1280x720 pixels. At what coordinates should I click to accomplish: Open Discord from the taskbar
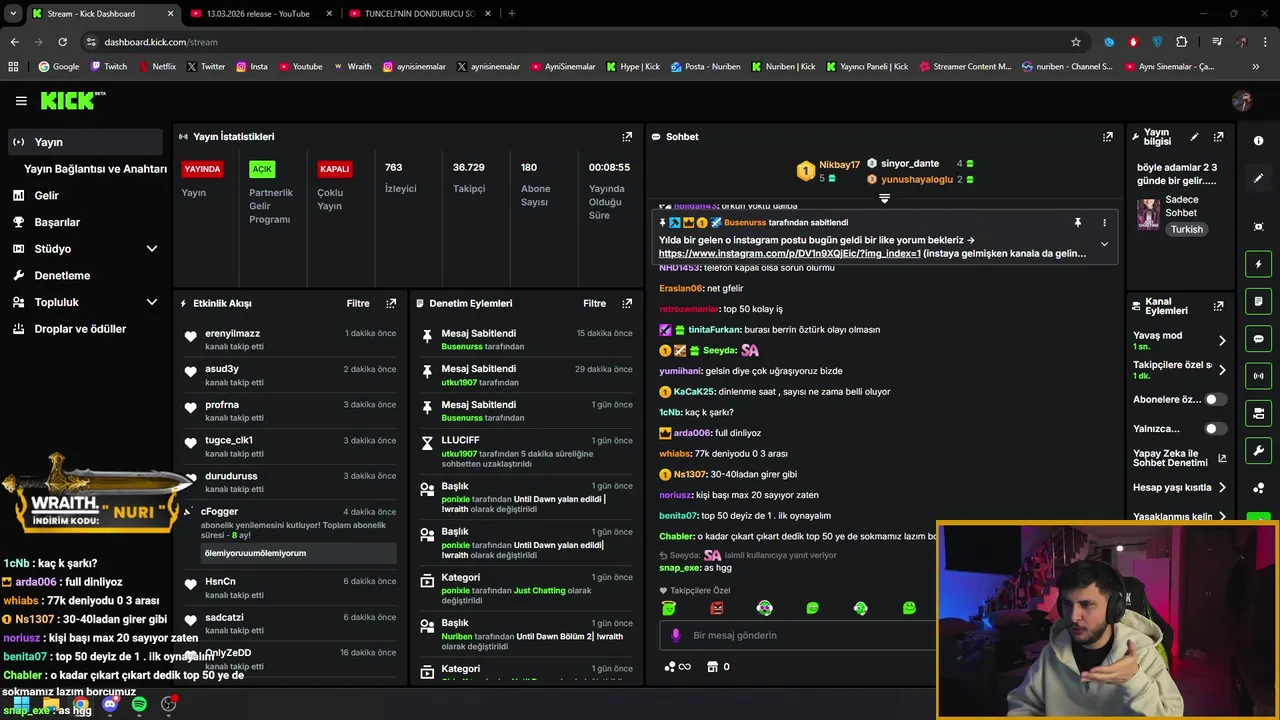point(110,705)
